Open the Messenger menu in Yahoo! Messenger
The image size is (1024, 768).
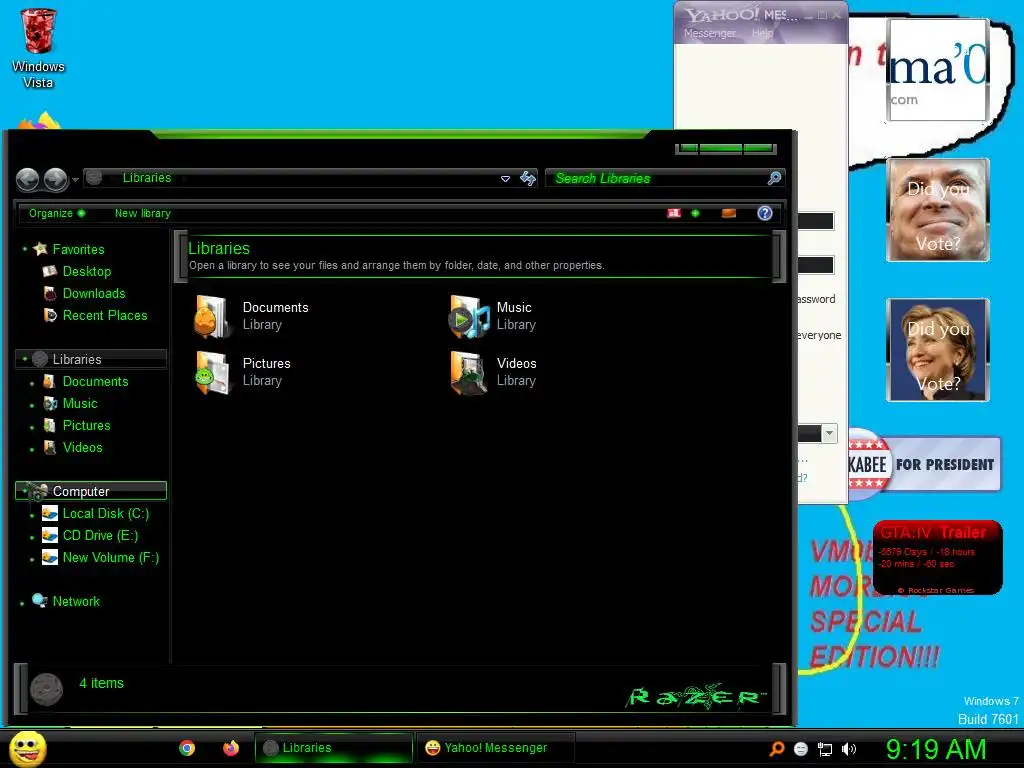point(709,33)
